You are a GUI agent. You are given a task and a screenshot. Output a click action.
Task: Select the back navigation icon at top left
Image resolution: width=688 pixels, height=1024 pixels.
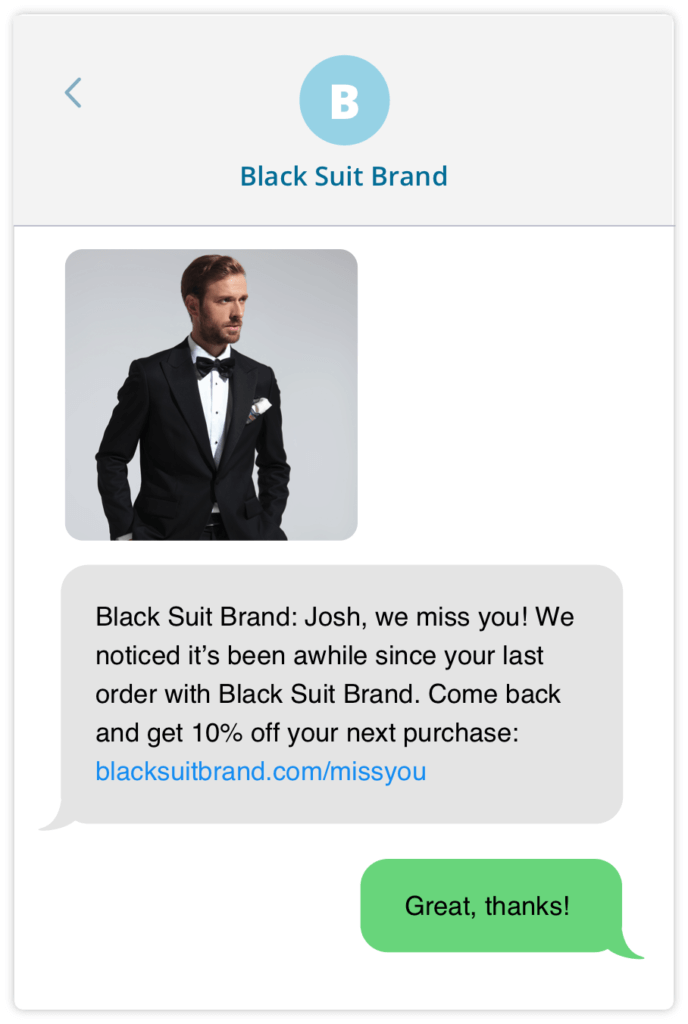[72, 92]
